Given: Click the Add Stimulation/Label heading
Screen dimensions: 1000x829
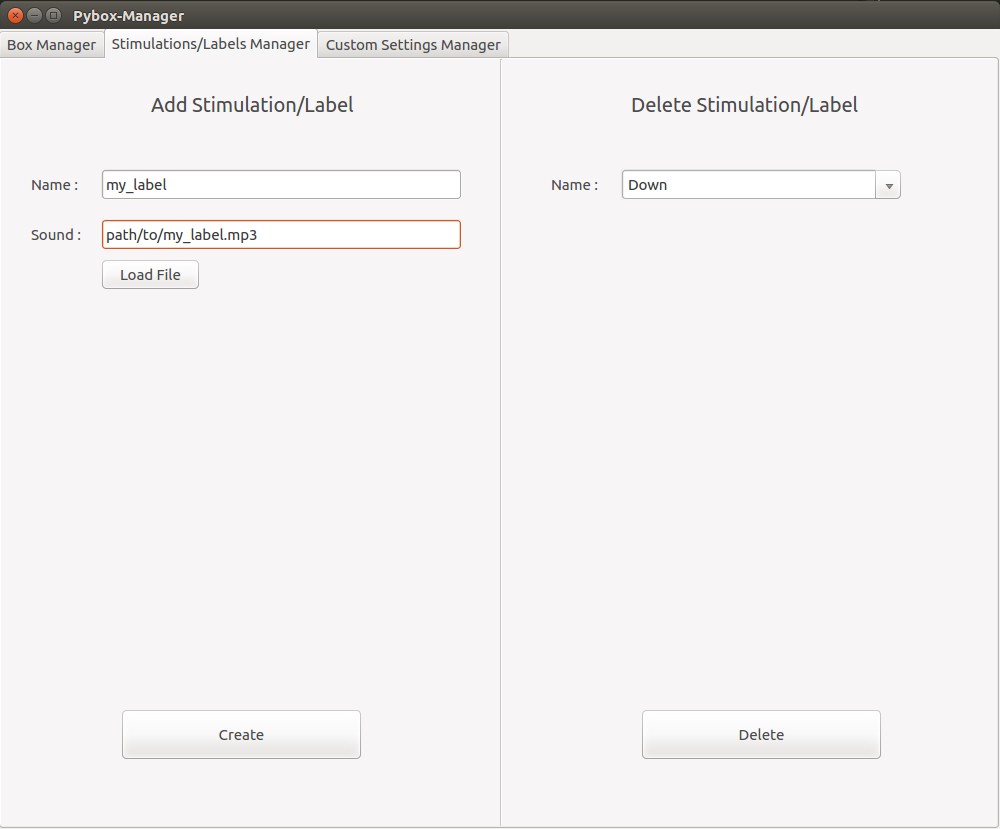Looking at the screenshot, I should [x=252, y=105].
